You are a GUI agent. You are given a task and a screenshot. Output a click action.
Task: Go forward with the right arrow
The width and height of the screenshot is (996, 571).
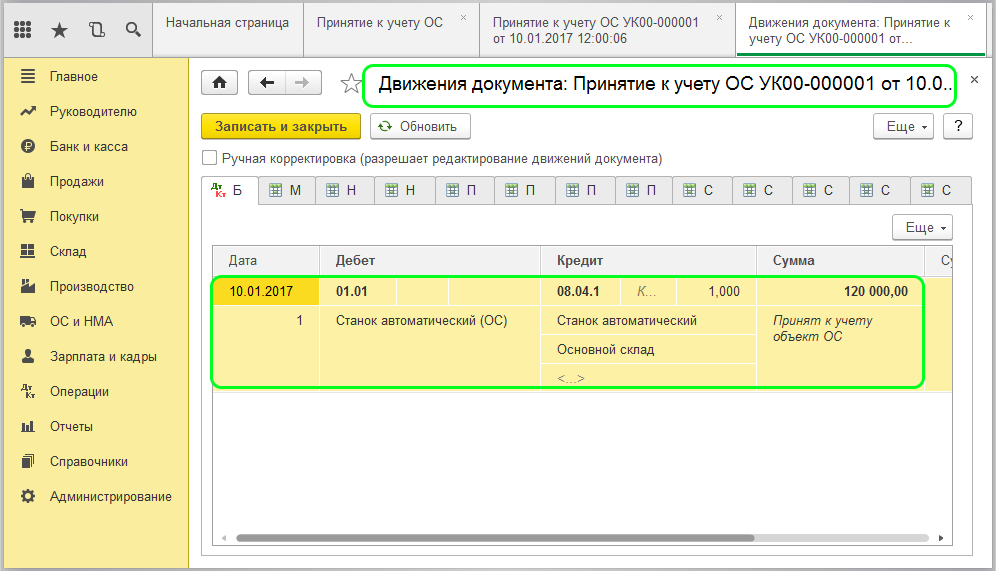pos(303,83)
